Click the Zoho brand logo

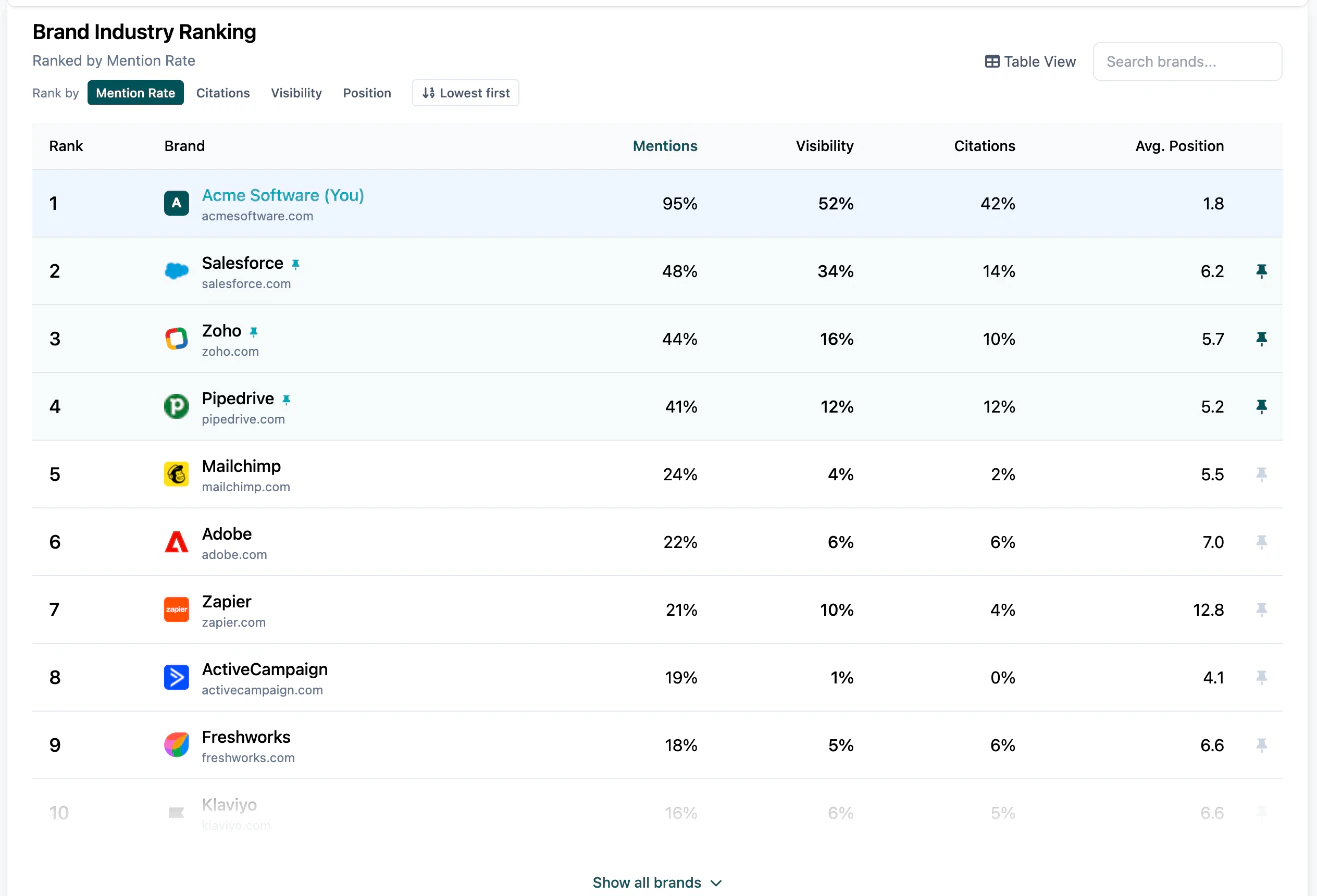coord(176,339)
